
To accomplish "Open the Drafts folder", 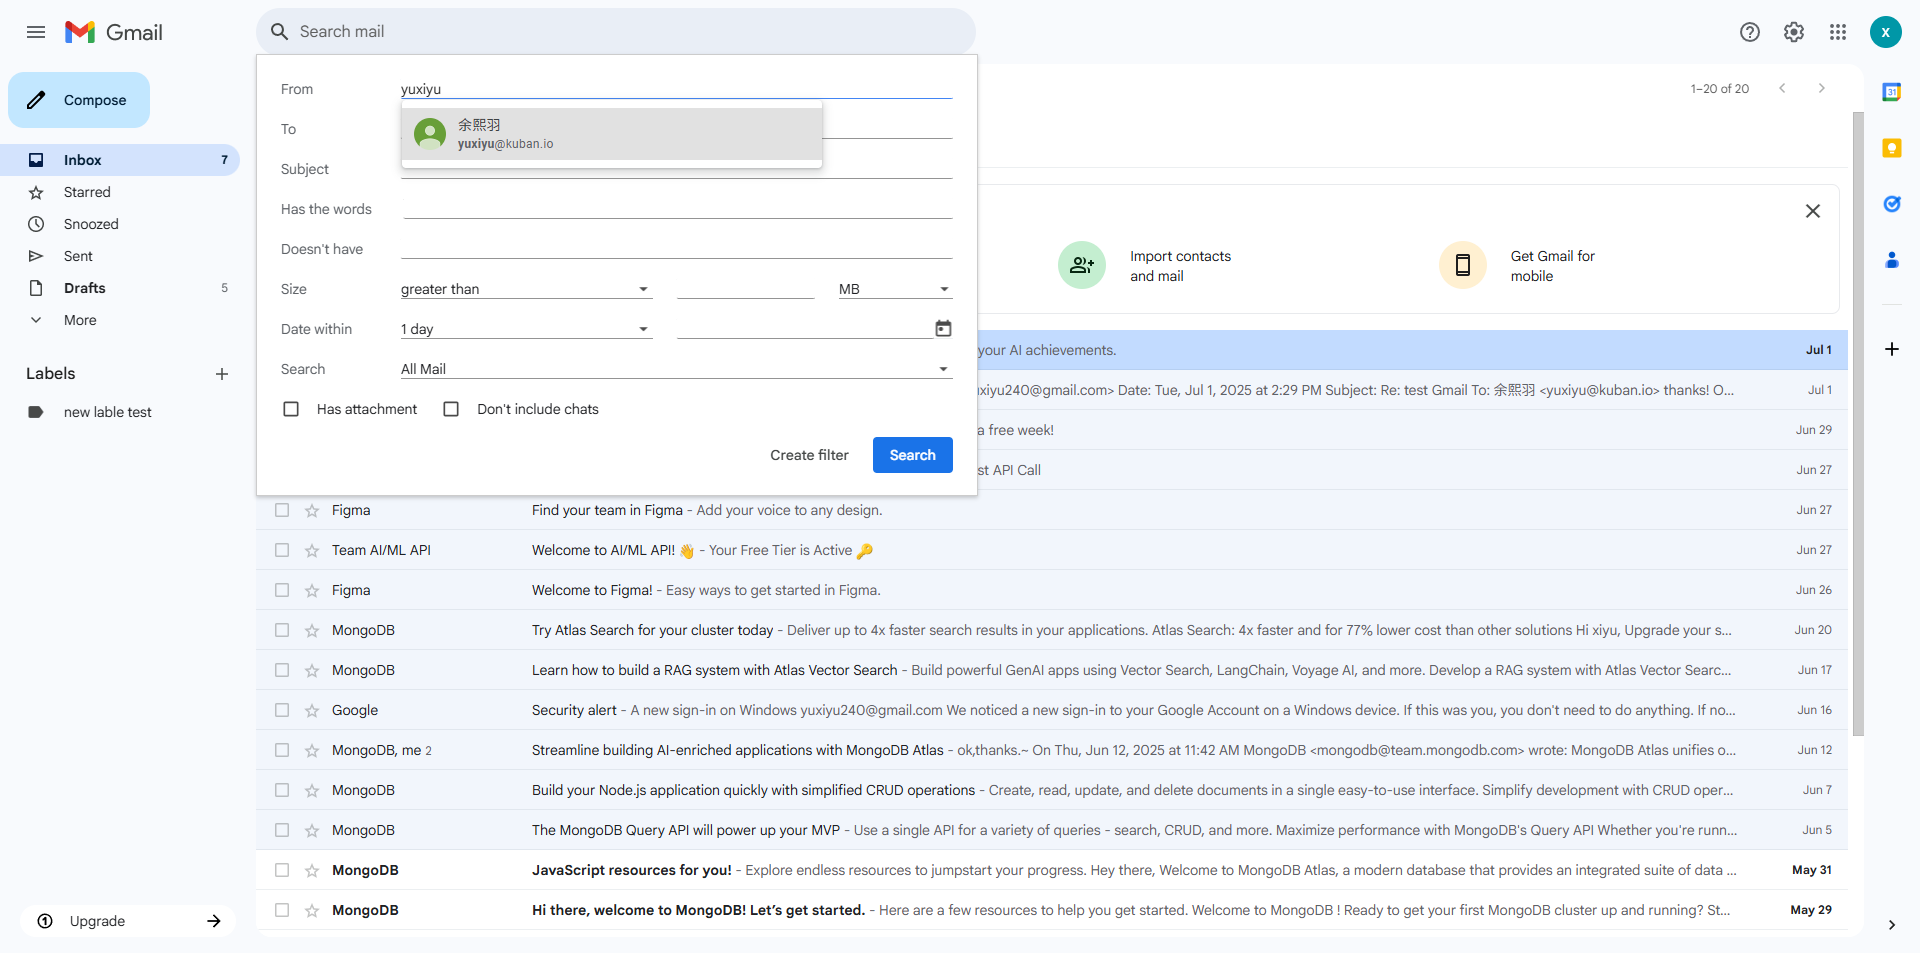I will pos(120,288).
